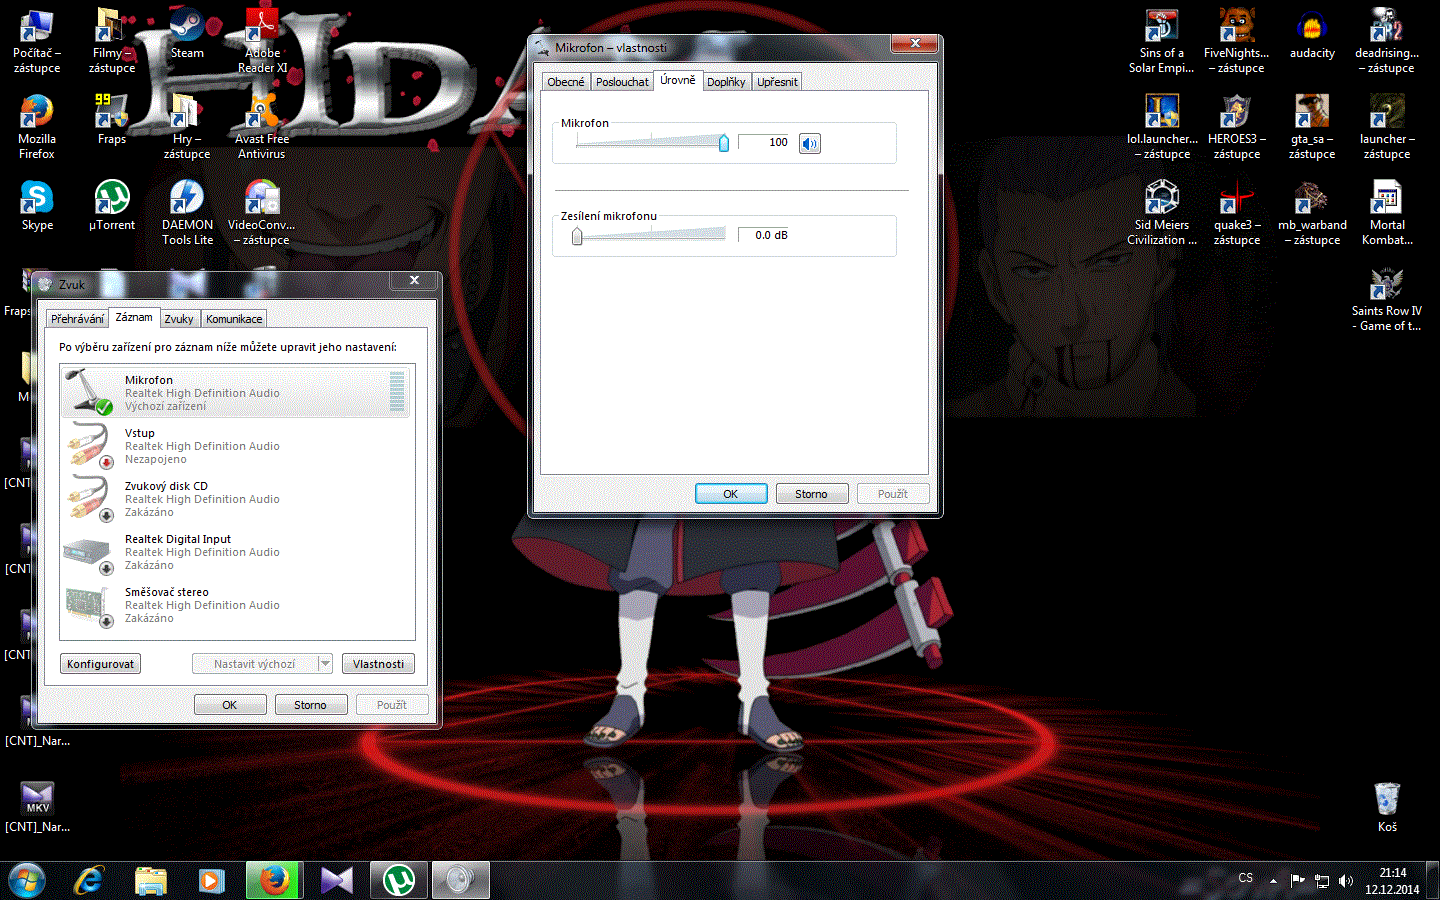
Task: Open the Poslouchat tab
Action: point(622,82)
